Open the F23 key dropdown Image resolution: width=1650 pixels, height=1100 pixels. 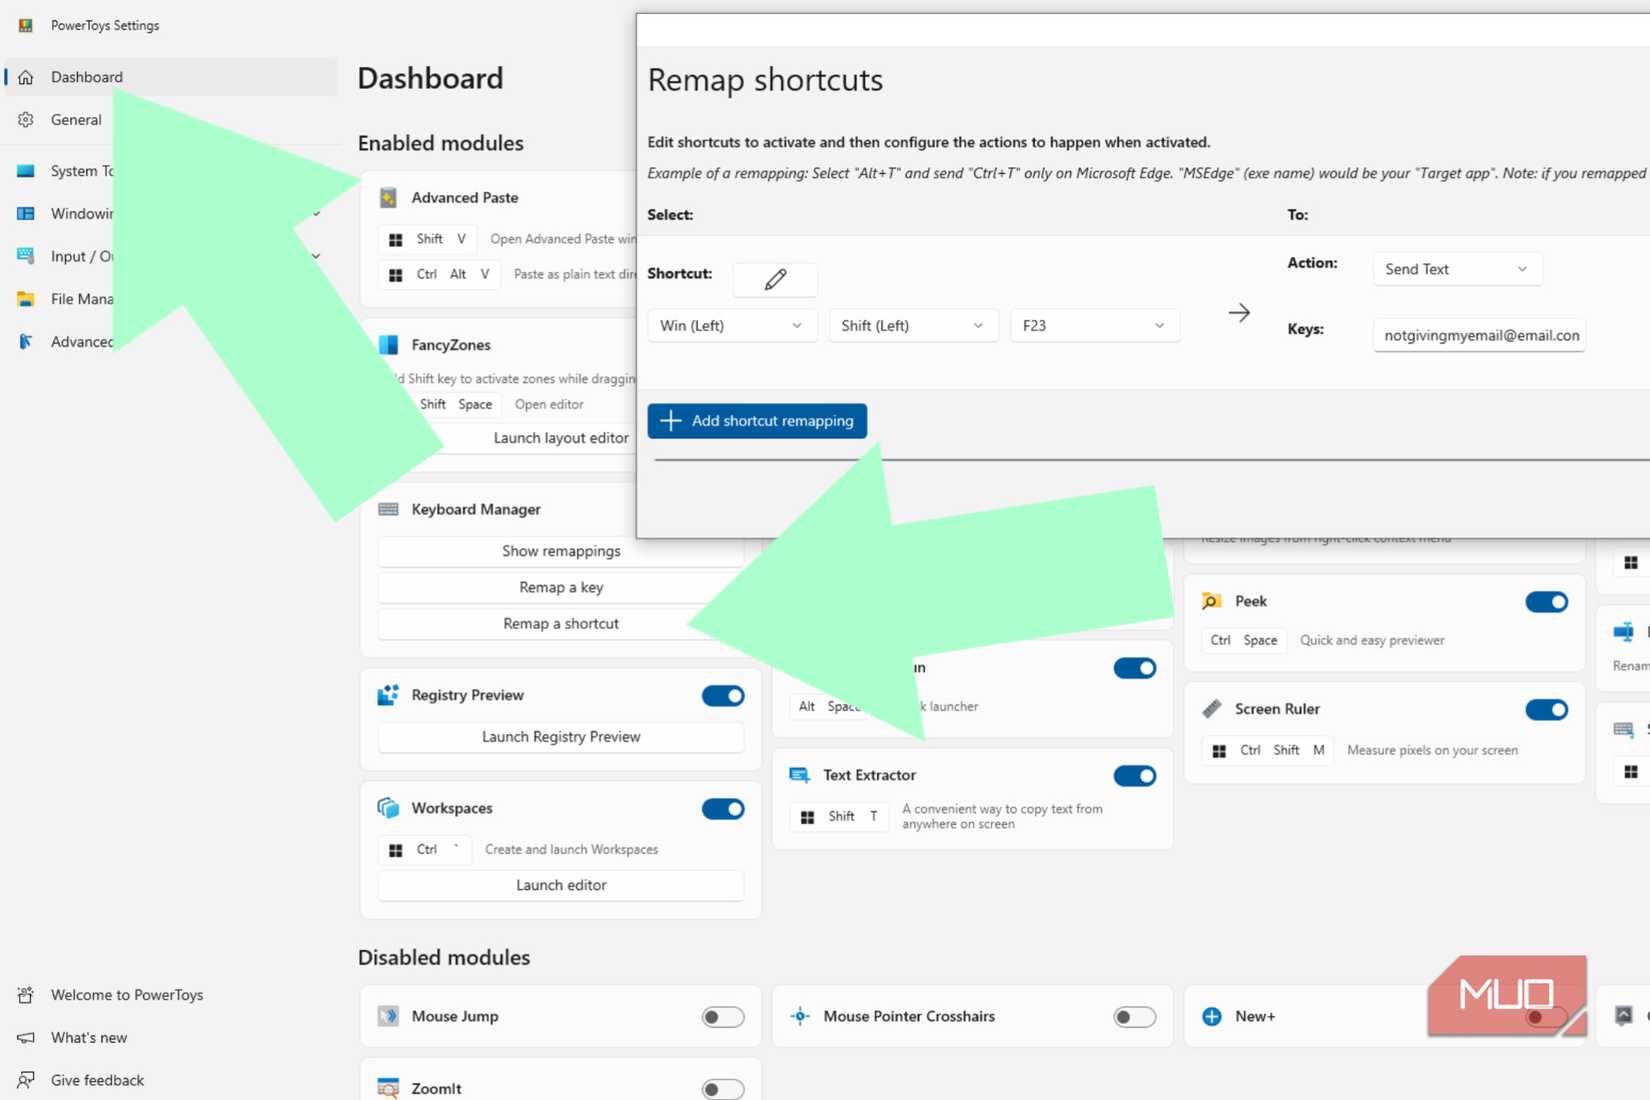pyautogui.click(x=1095, y=326)
